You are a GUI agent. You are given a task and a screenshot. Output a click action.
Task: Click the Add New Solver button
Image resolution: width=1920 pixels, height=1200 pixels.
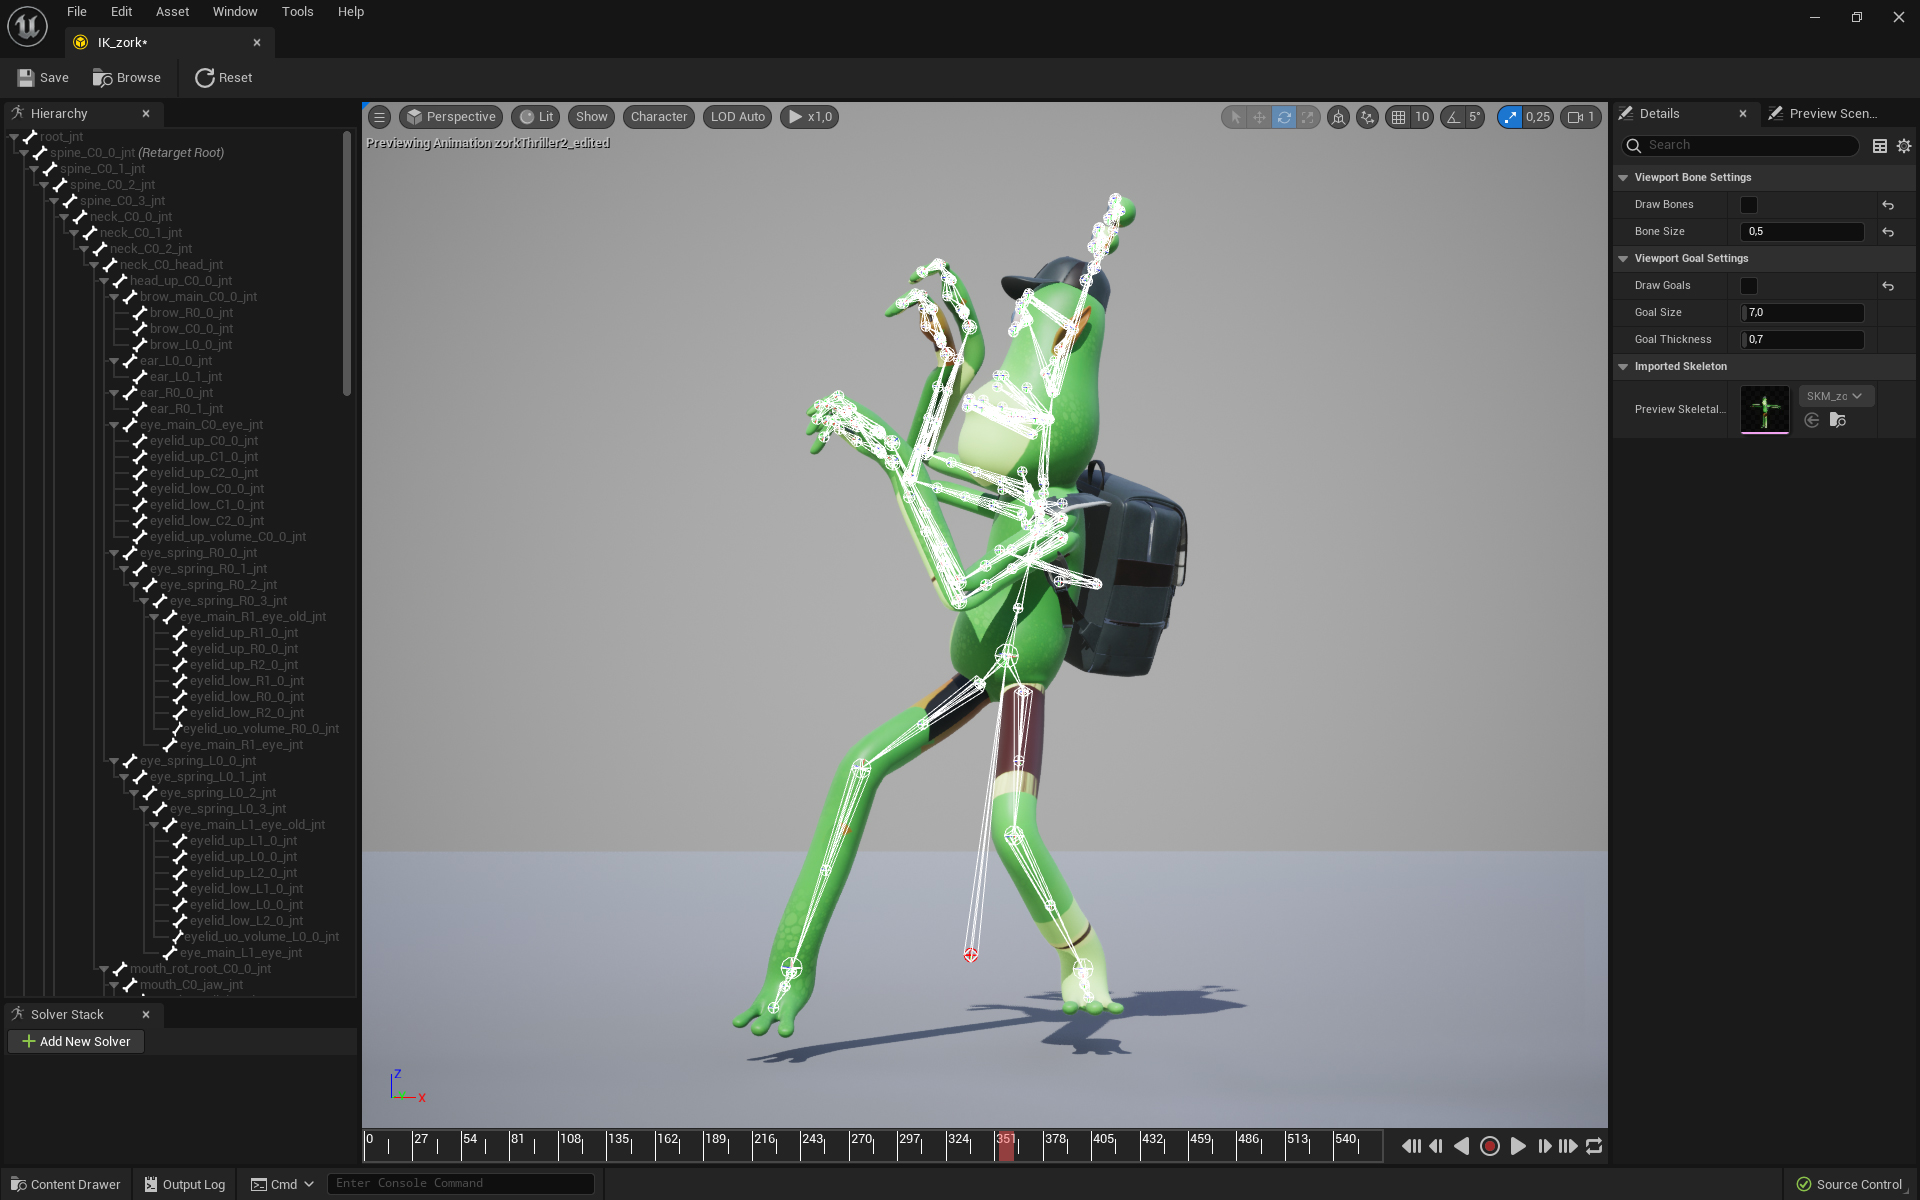(76, 1041)
